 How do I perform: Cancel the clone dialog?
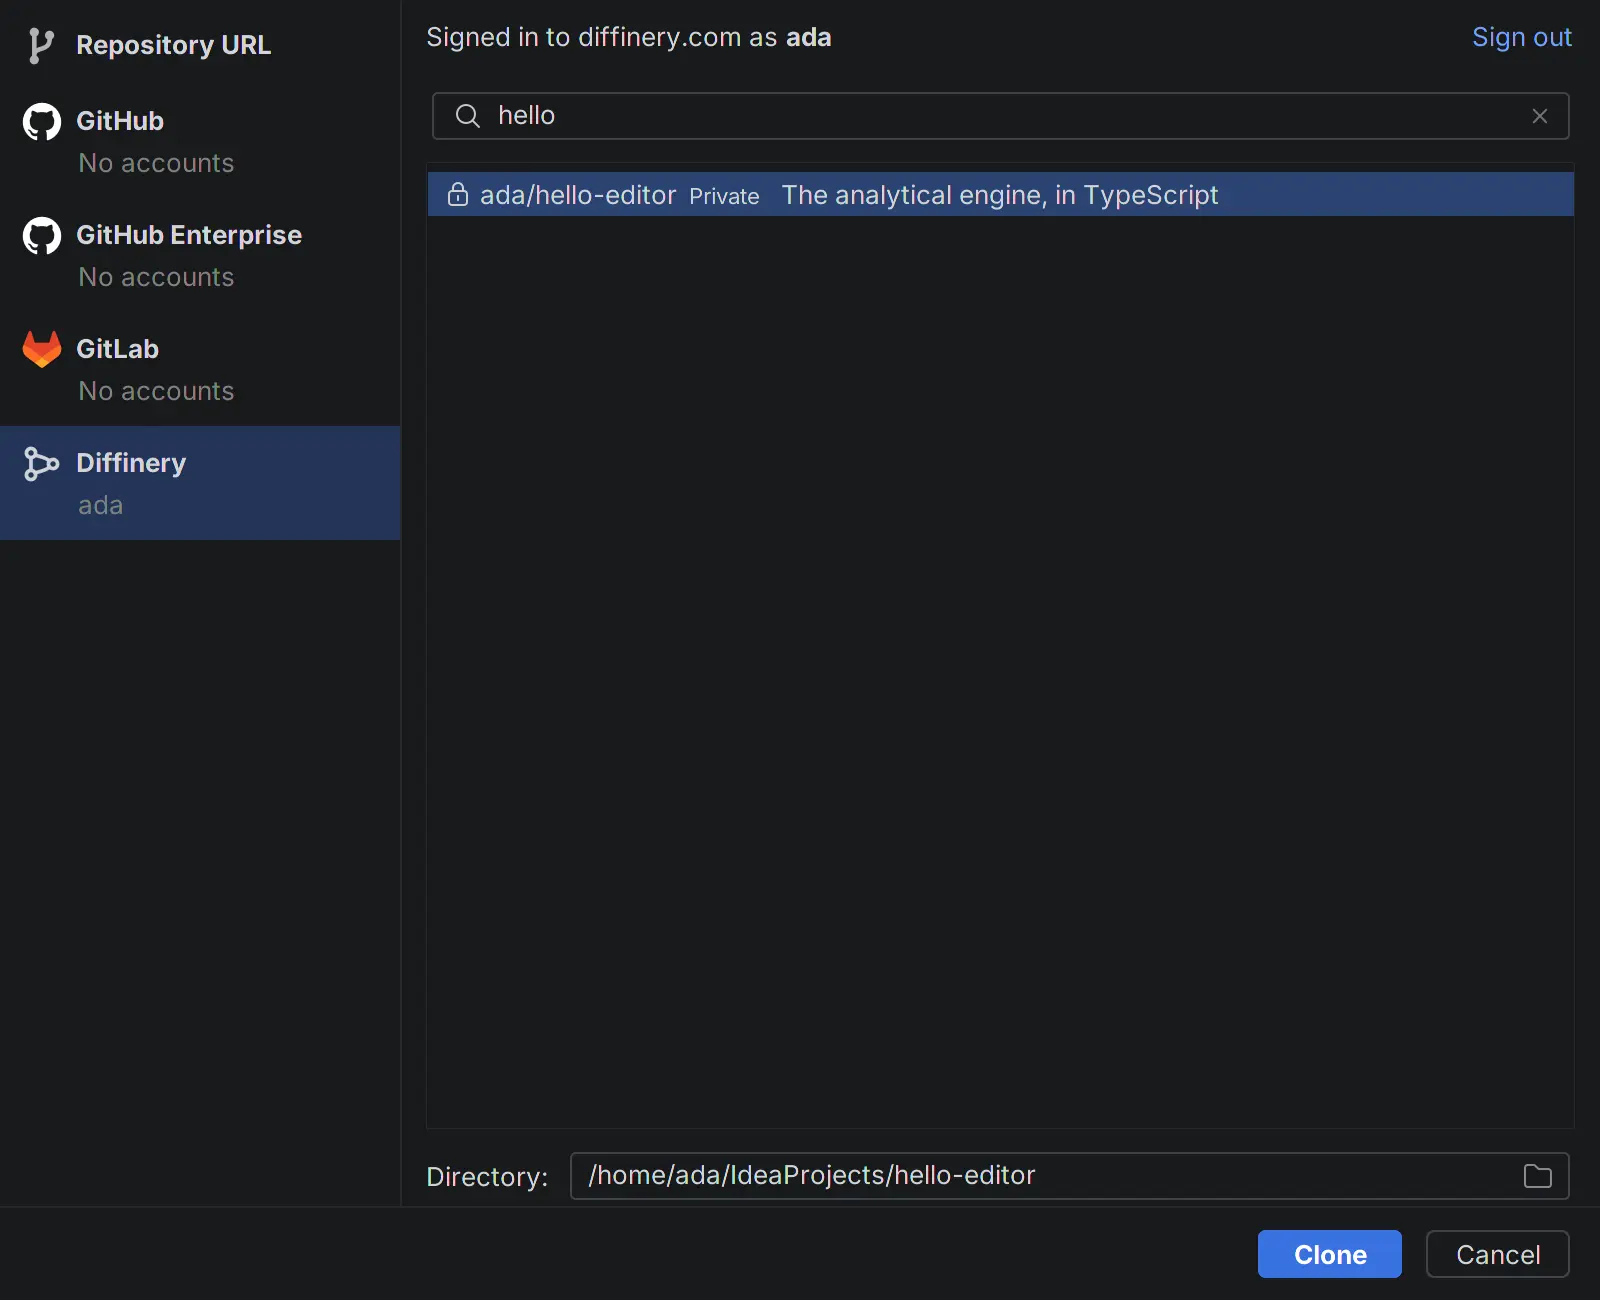pos(1498,1254)
